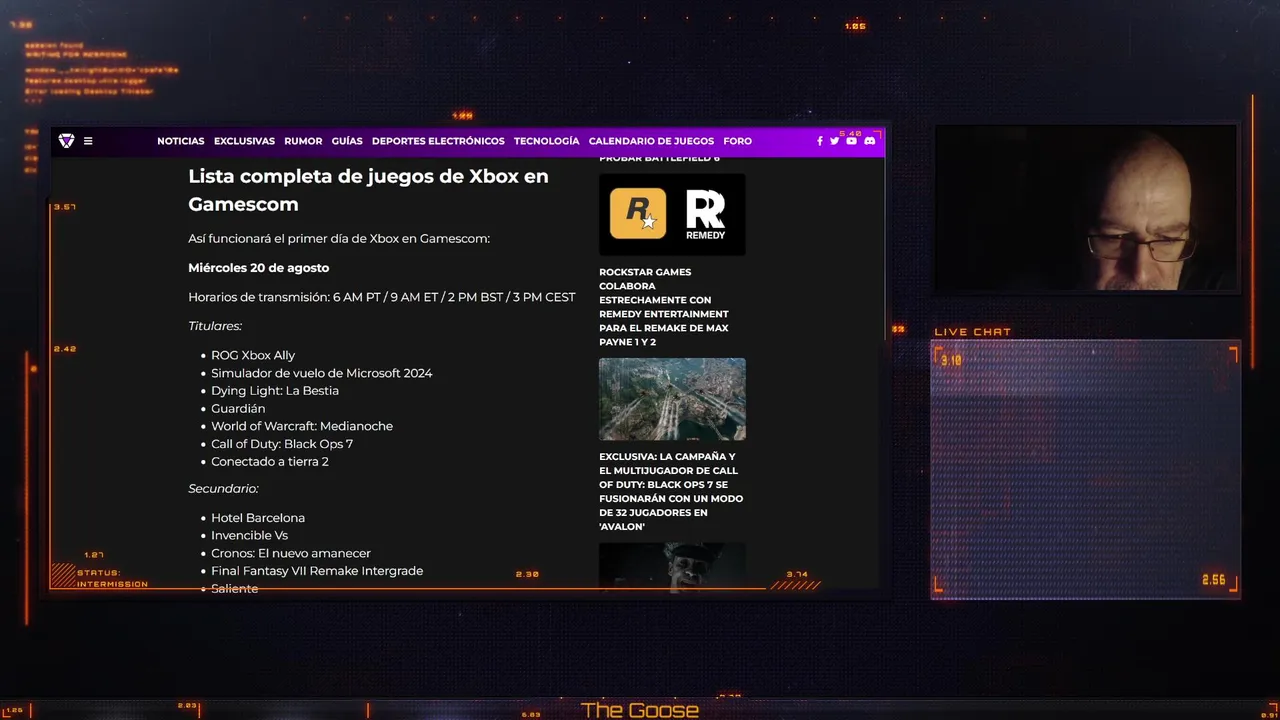
Task: Open the Rockstar and Remedy logos thumbnail
Action: click(672, 214)
